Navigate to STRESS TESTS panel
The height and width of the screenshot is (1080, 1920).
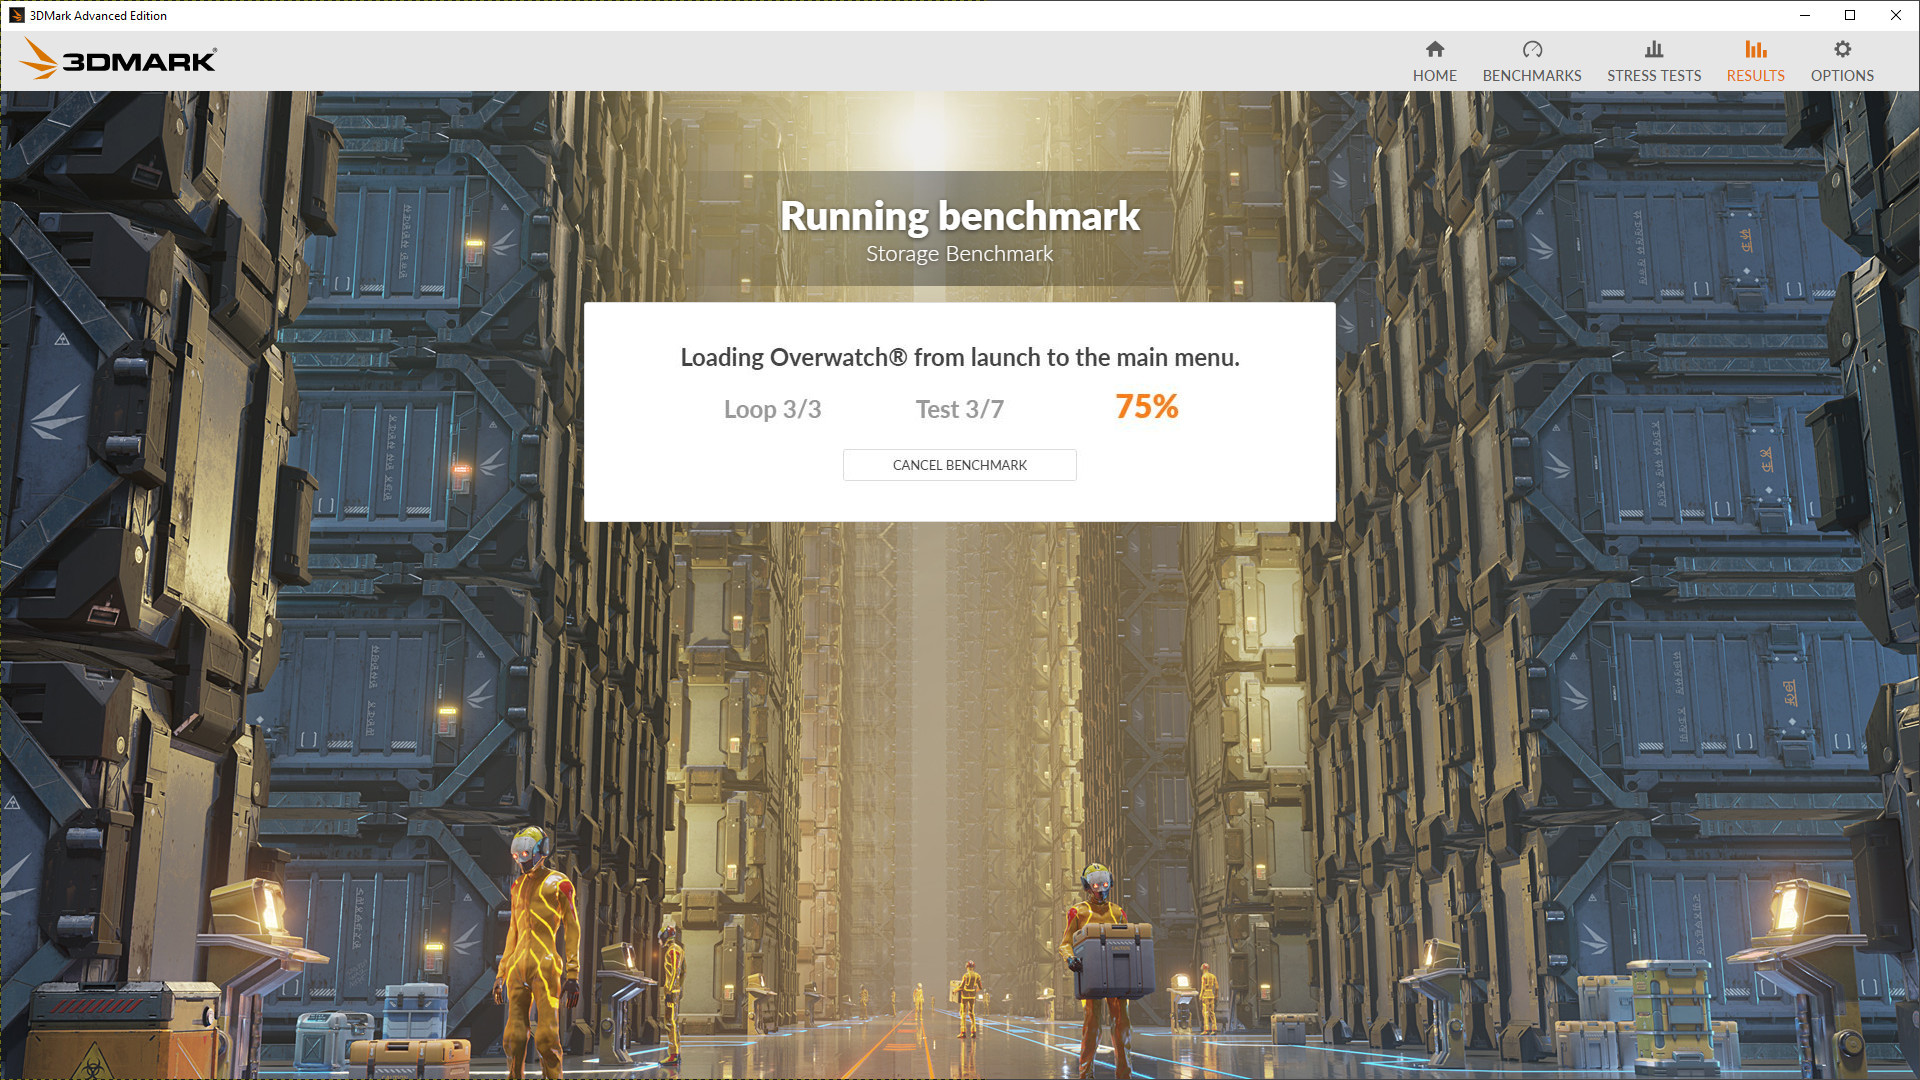point(1654,59)
